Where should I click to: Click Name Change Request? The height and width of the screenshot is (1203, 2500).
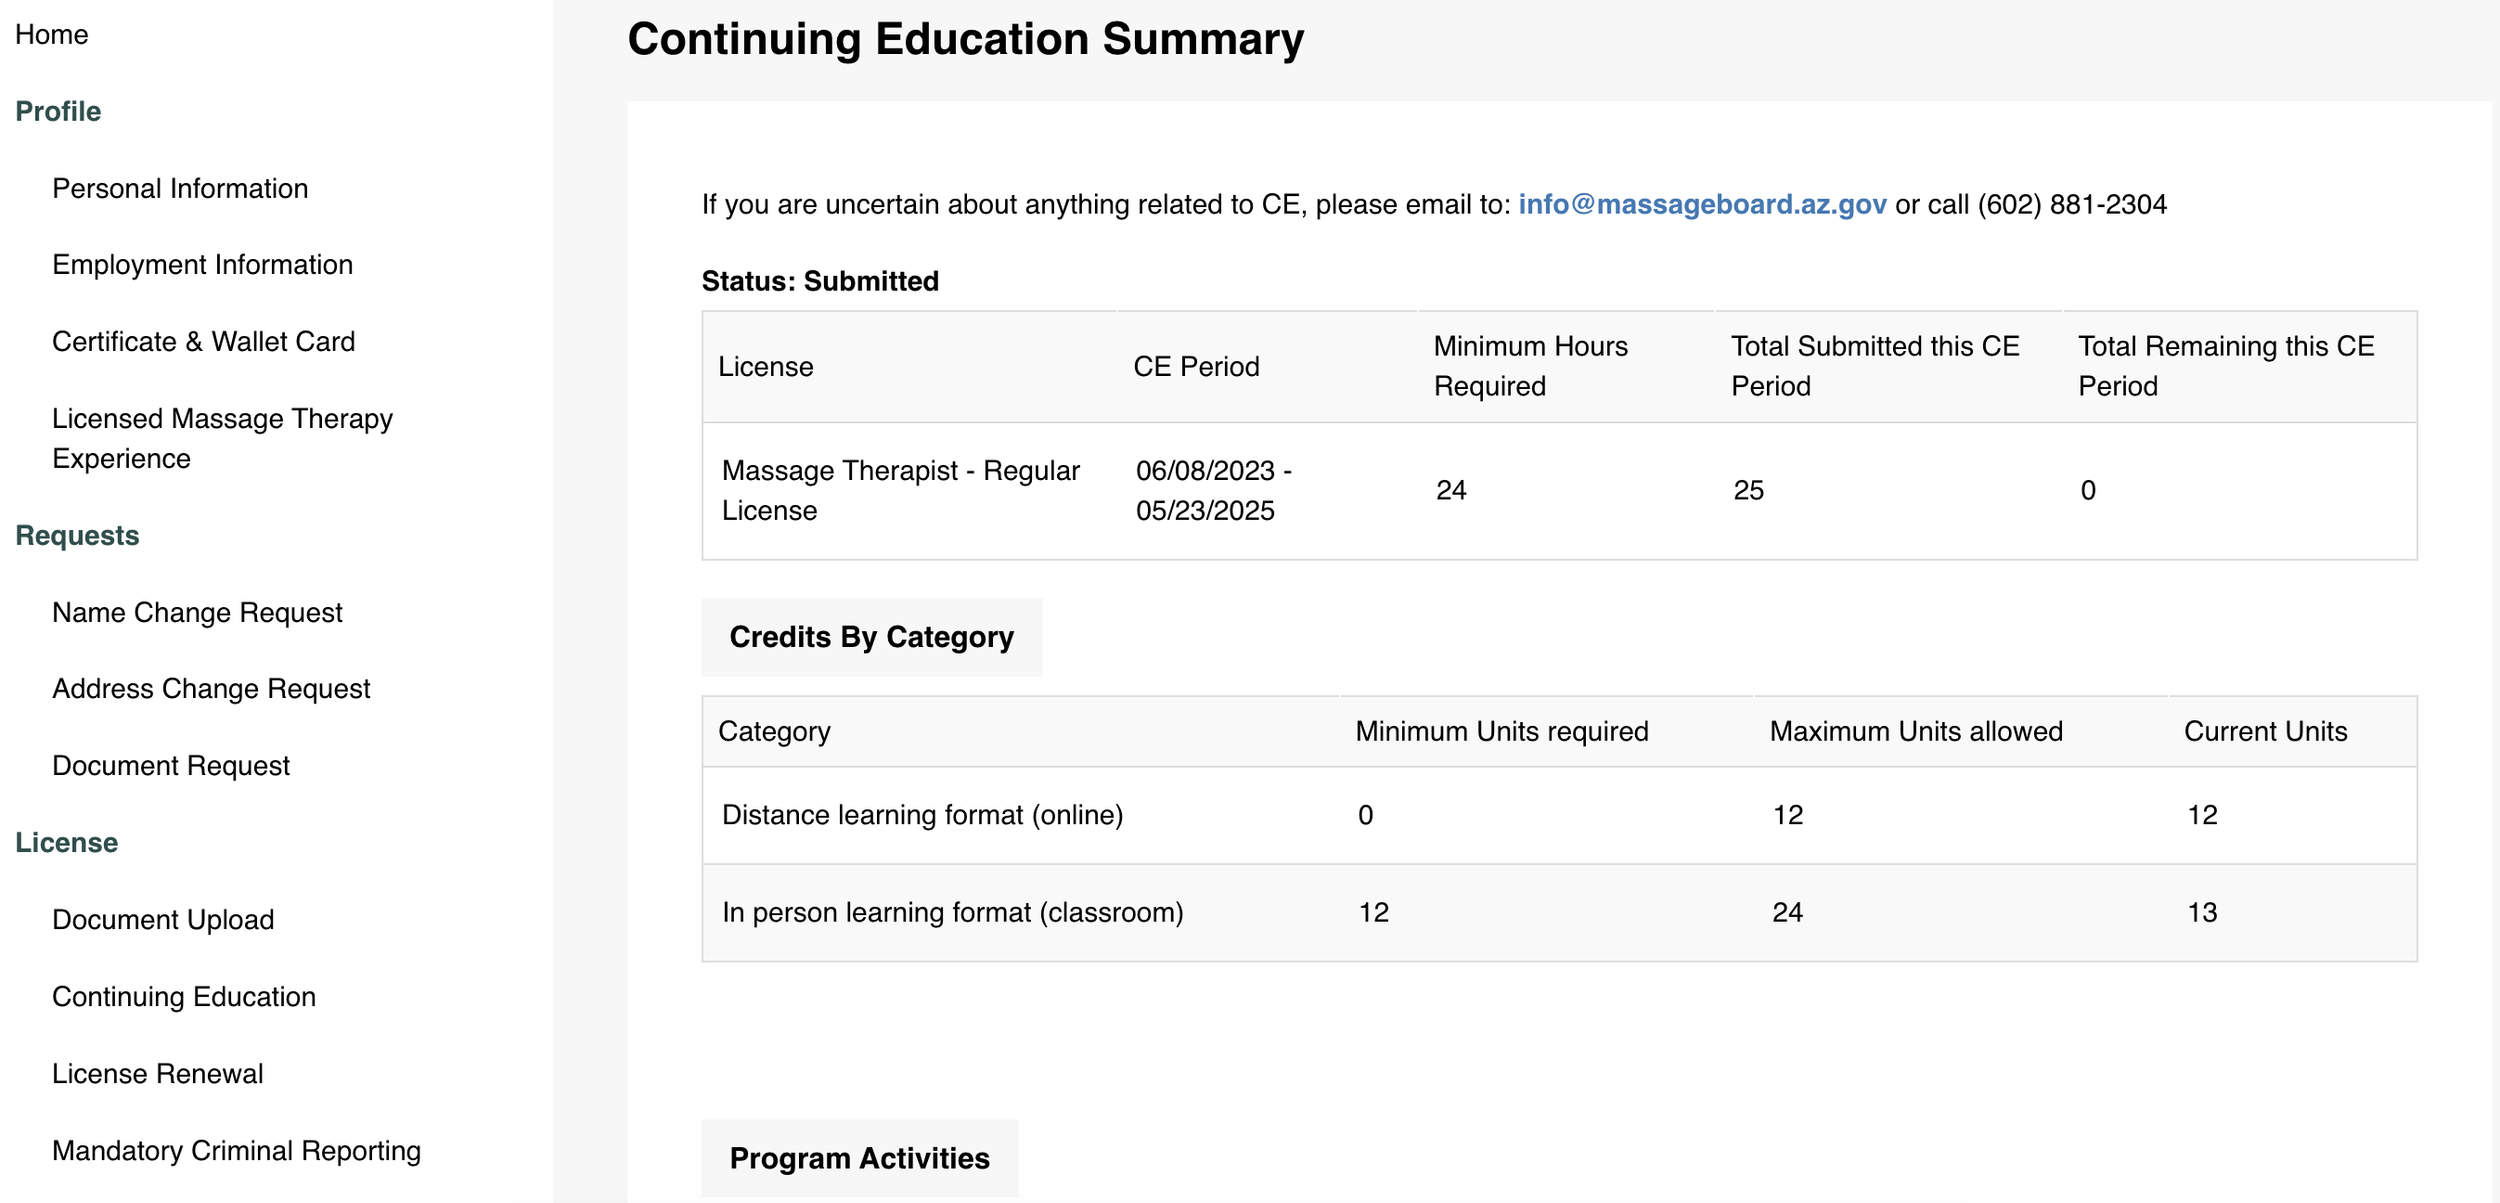tap(197, 612)
